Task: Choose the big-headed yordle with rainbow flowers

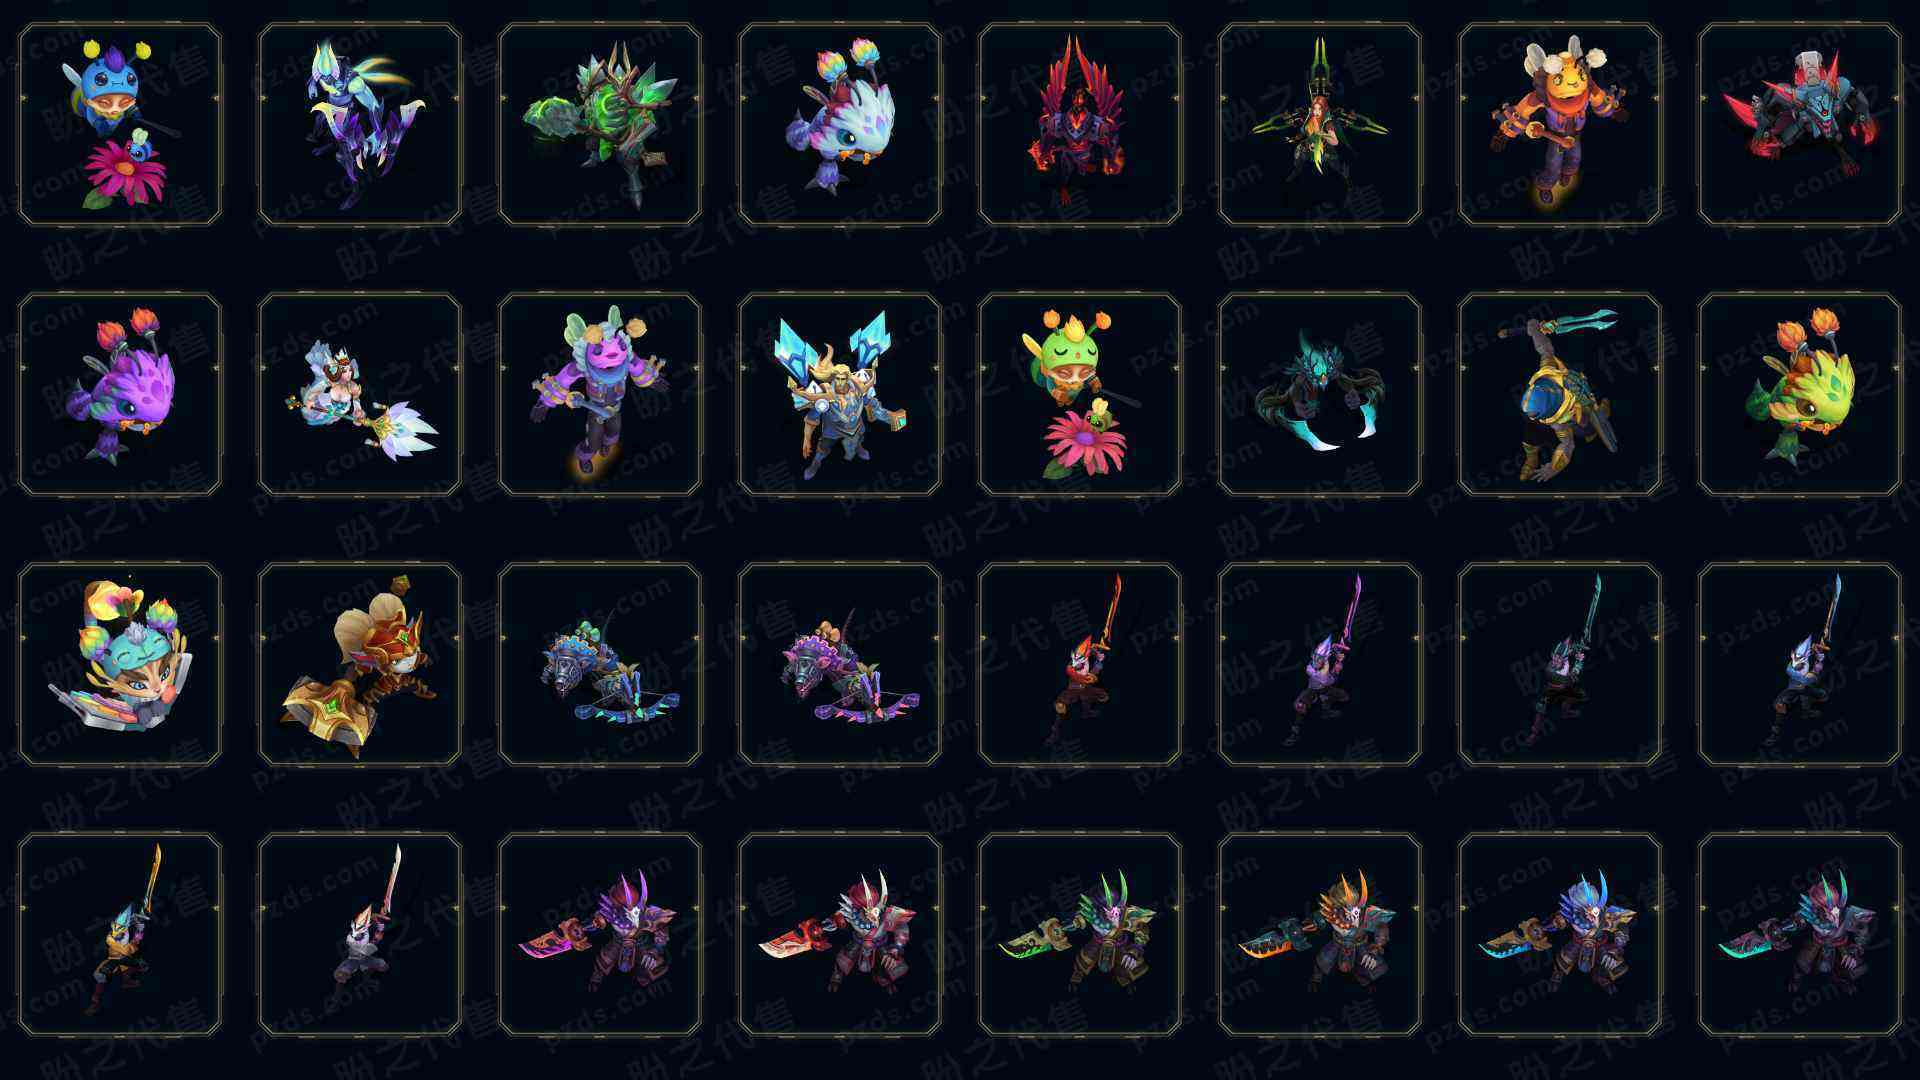Action: pyautogui.click(x=120, y=664)
